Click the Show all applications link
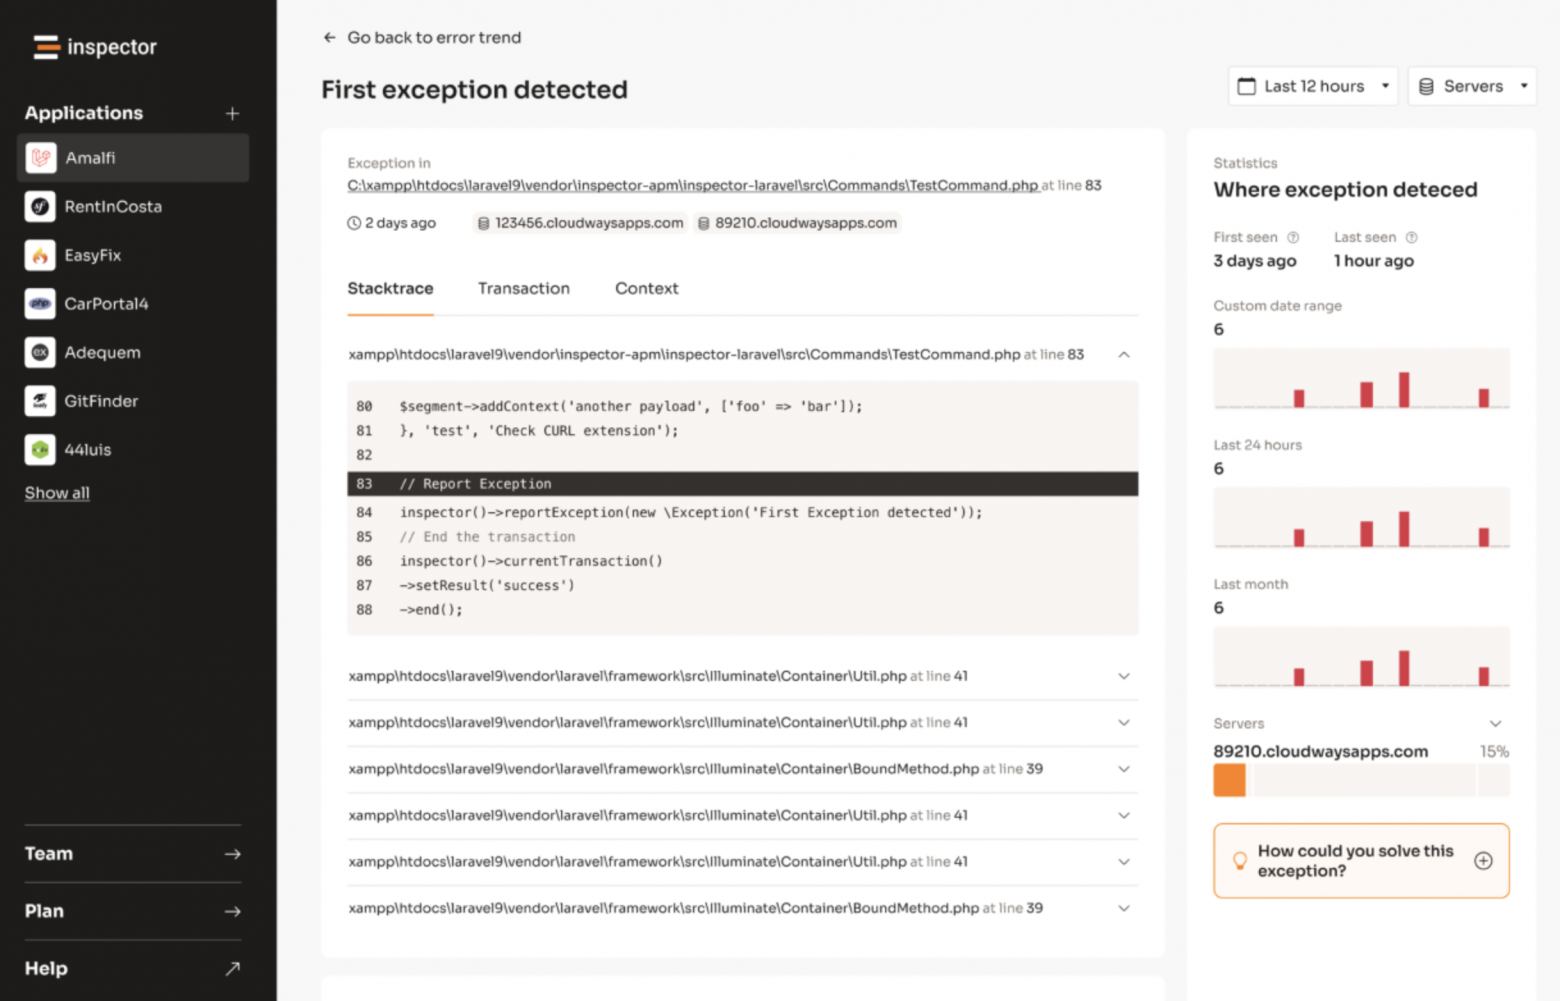 (x=56, y=492)
